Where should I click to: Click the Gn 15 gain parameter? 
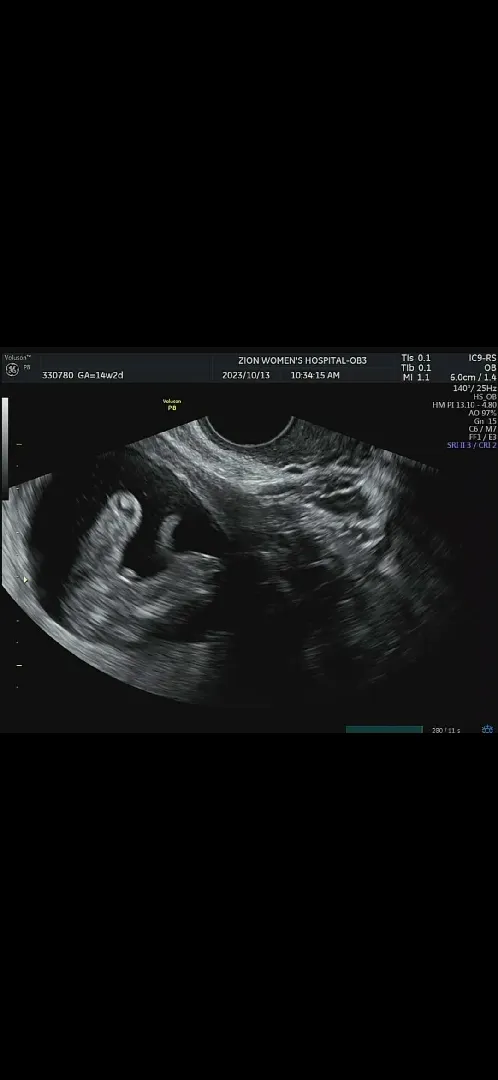tap(485, 421)
